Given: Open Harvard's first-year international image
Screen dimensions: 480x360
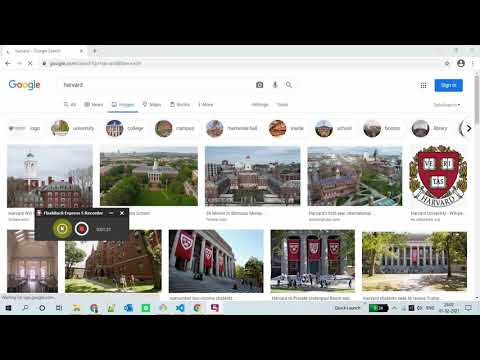Looking at the screenshot, I should (355, 176).
